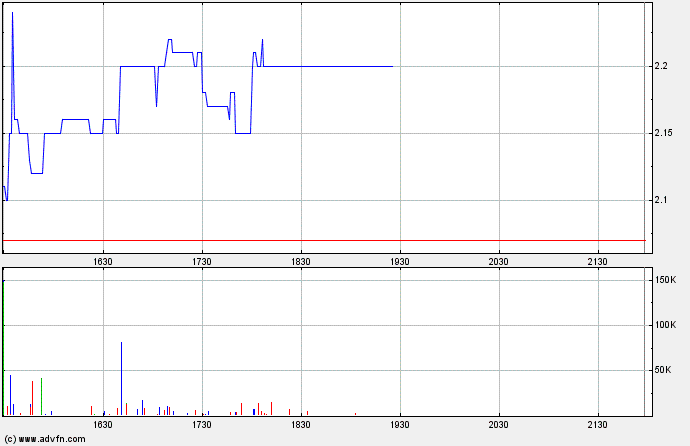Screen dimensions: 690x446
Task: Click the 2130 label under the price chart
Action: click(x=597, y=260)
